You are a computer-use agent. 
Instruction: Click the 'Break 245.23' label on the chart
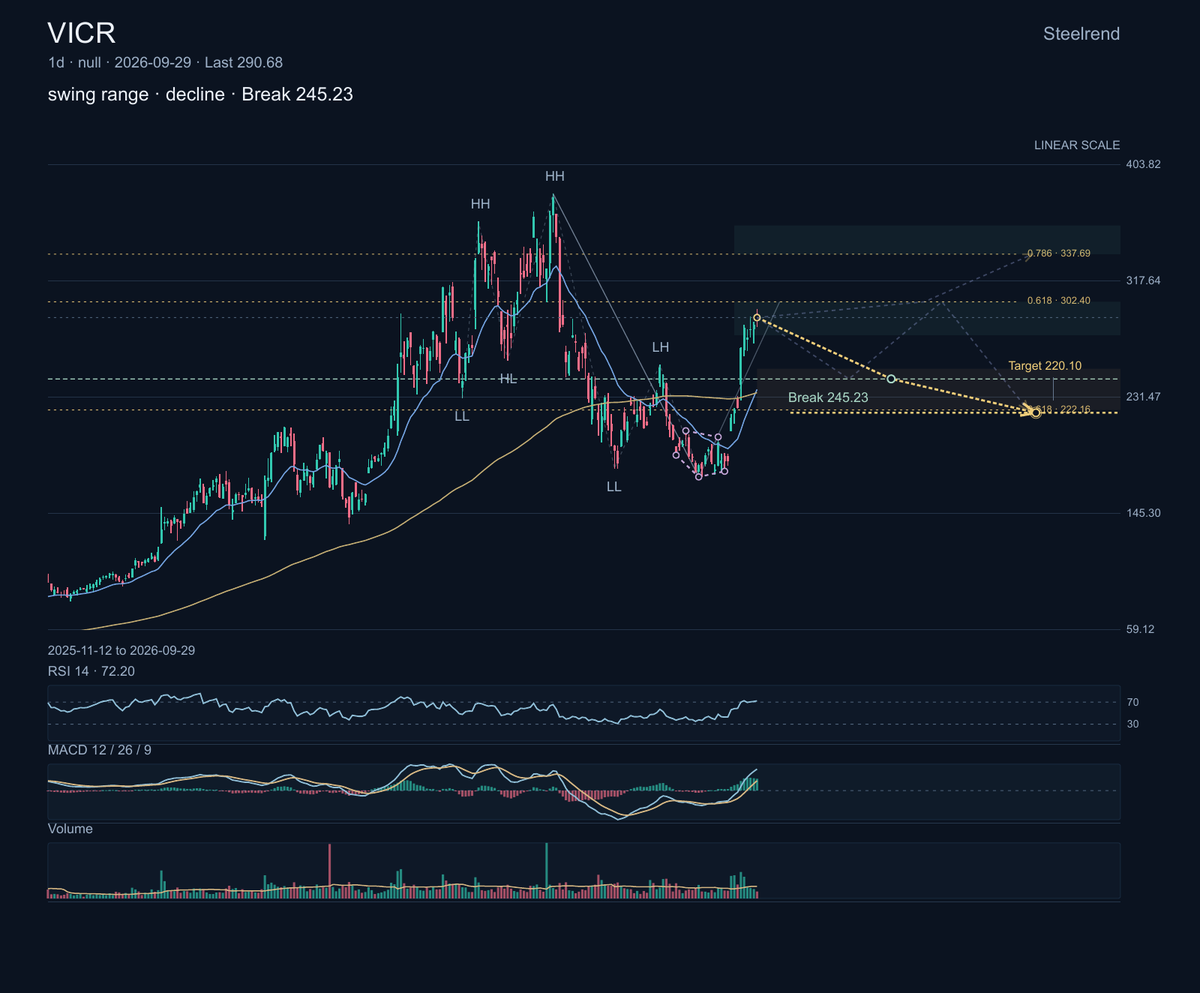[x=827, y=397]
